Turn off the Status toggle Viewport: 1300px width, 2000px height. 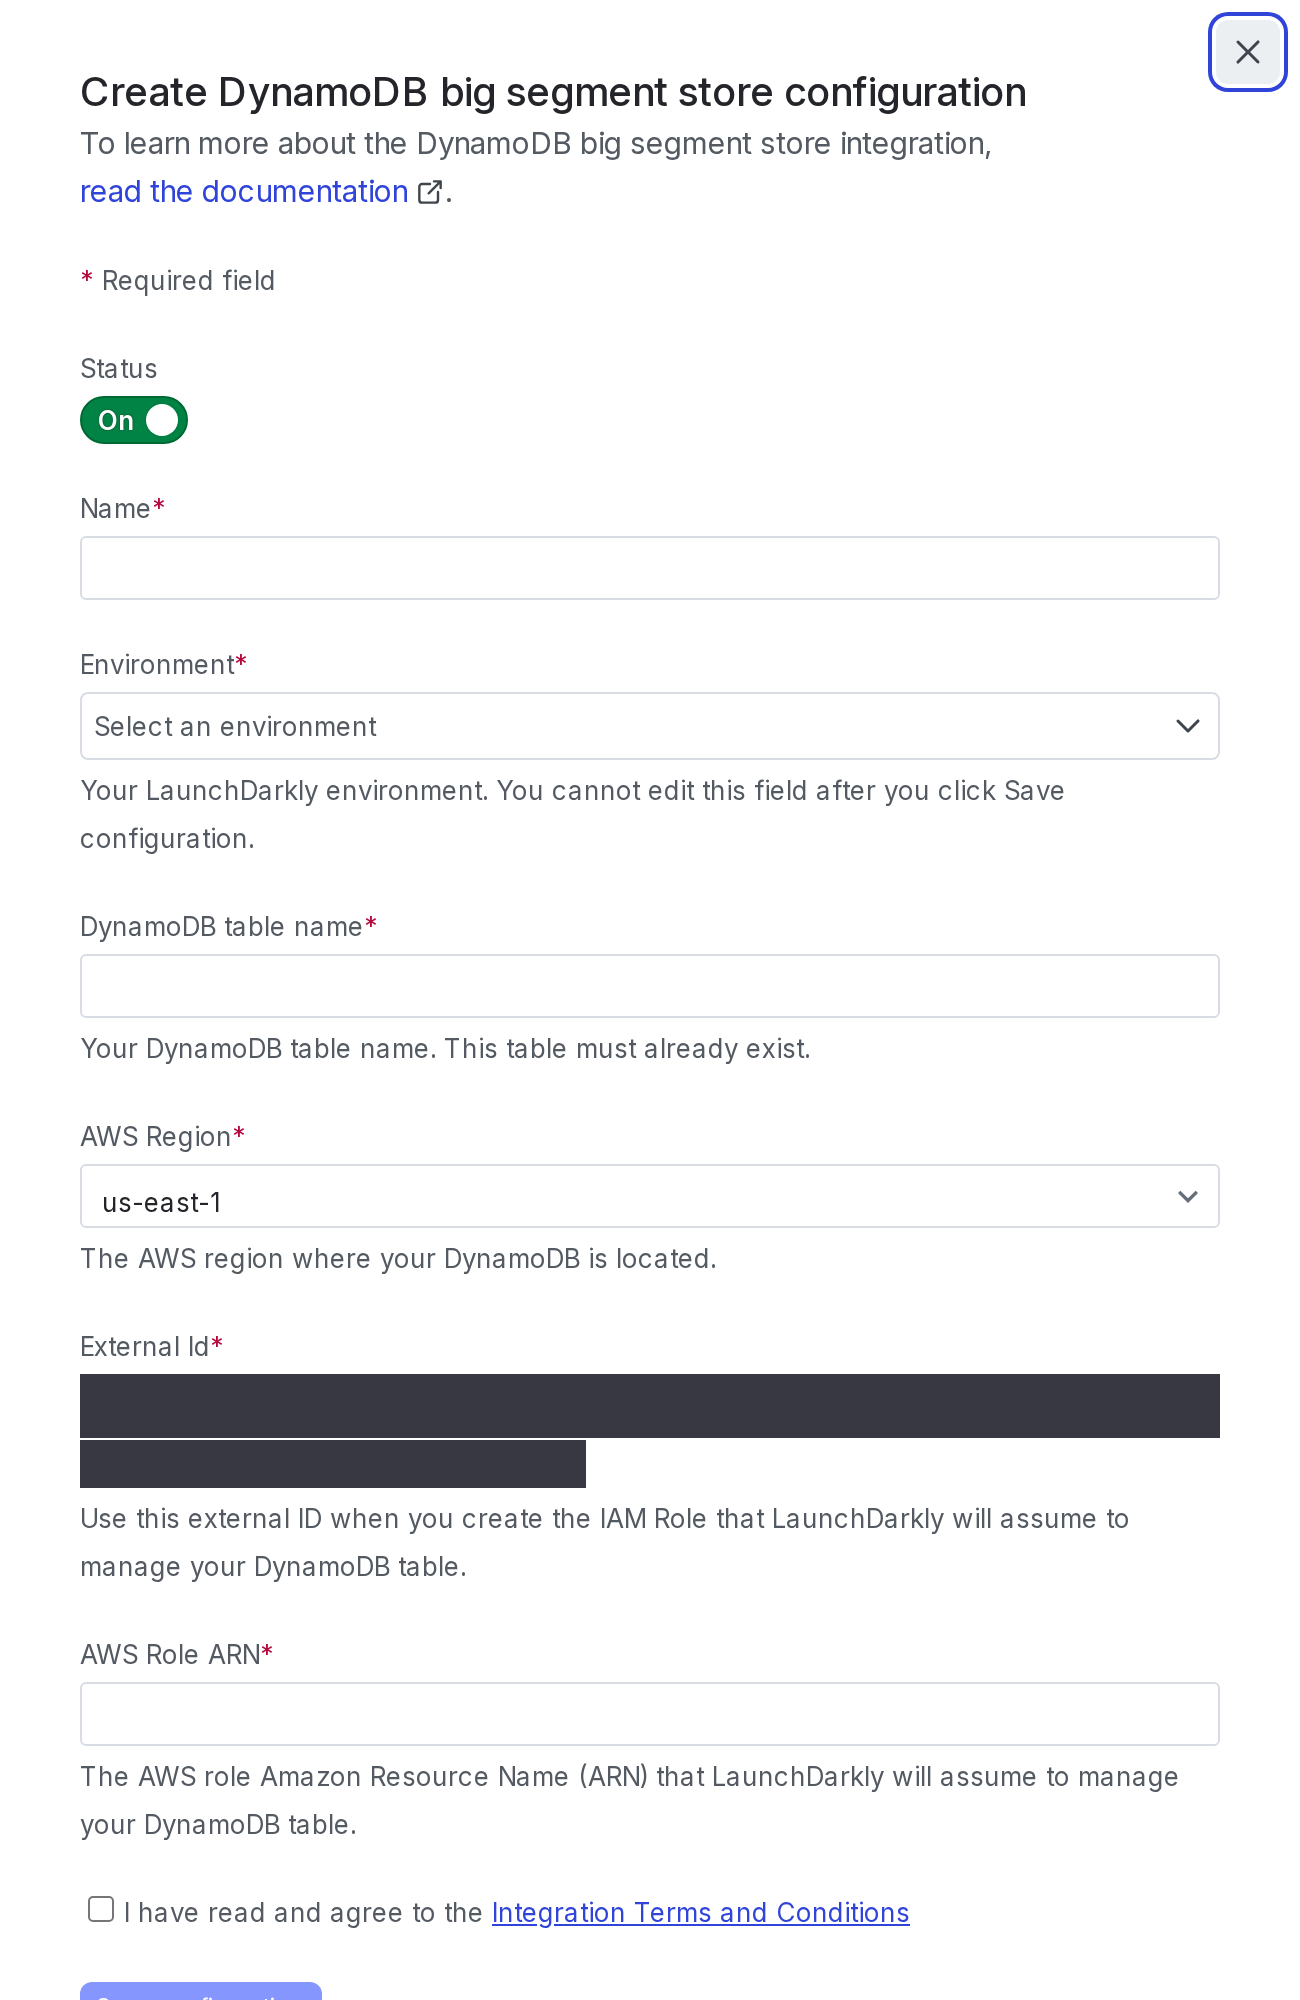(133, 420)
